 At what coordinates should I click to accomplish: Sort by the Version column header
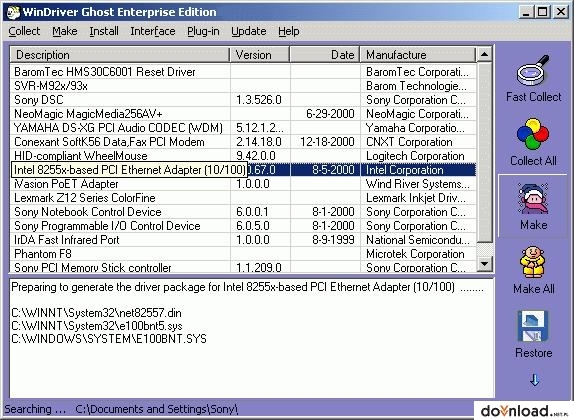pos(260,55)
